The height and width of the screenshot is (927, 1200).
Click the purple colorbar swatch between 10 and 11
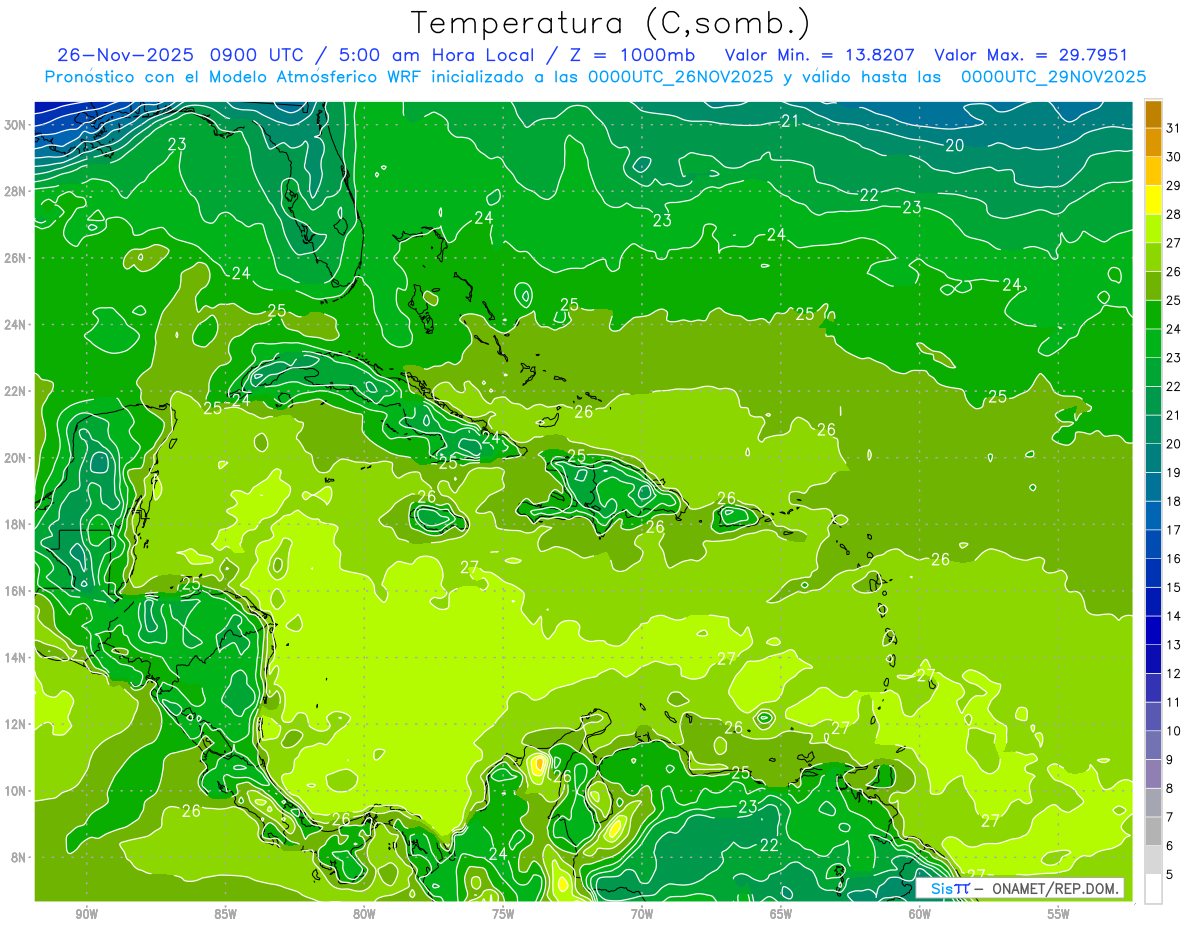click(x=1153, y=717)
